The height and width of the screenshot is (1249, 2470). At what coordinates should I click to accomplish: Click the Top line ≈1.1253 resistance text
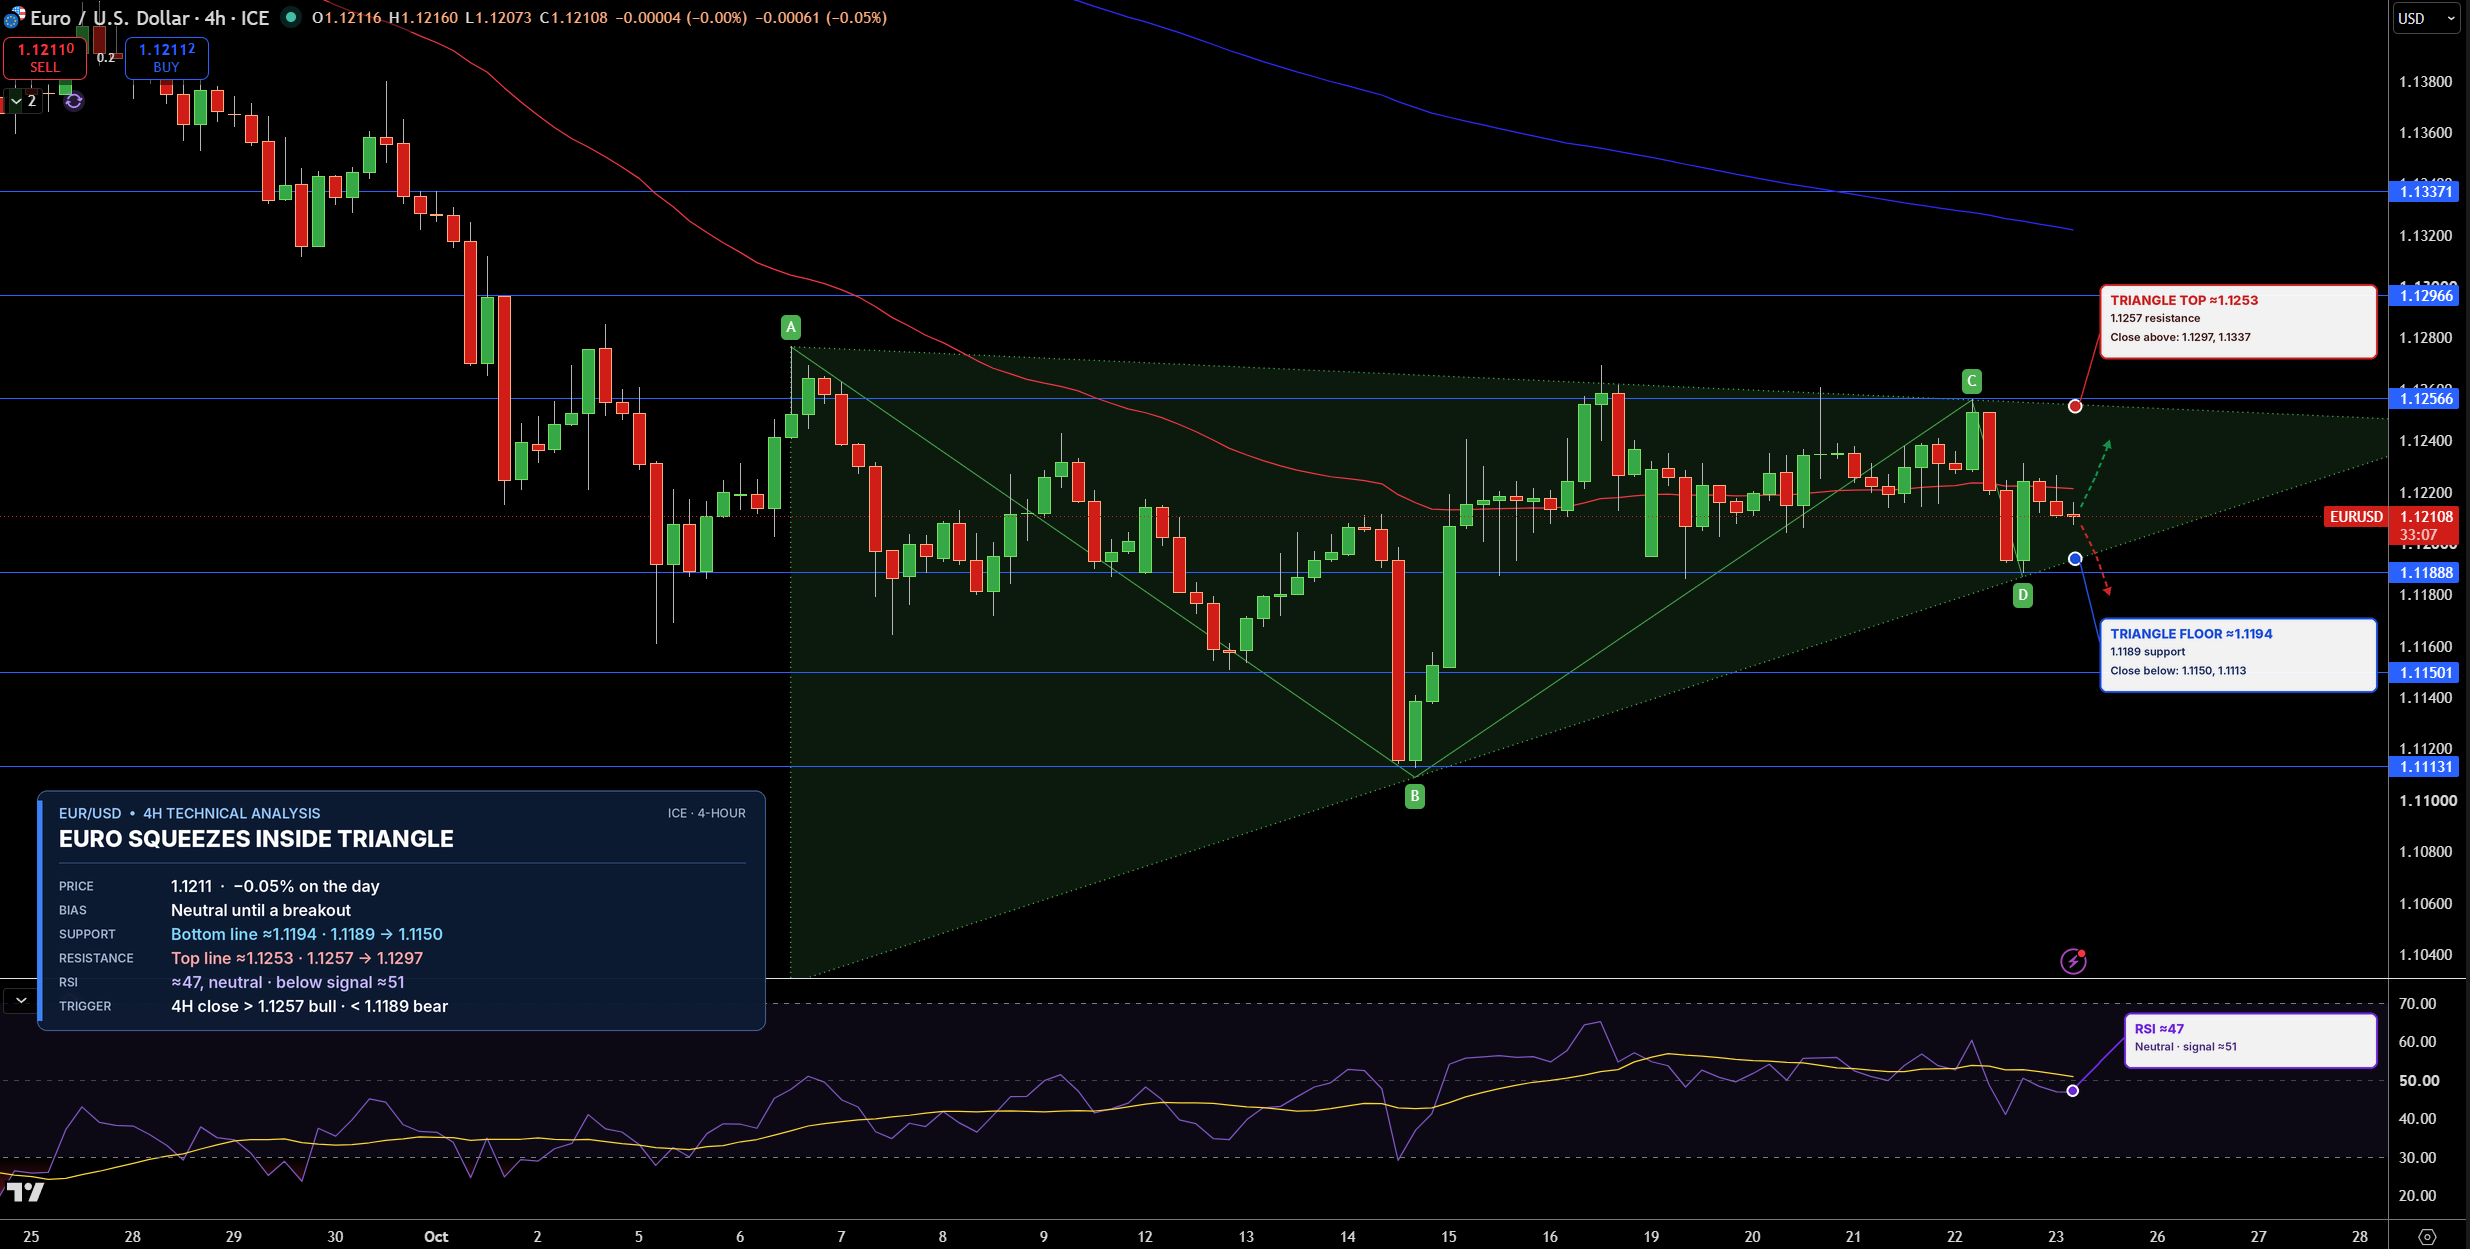[297, 958]
